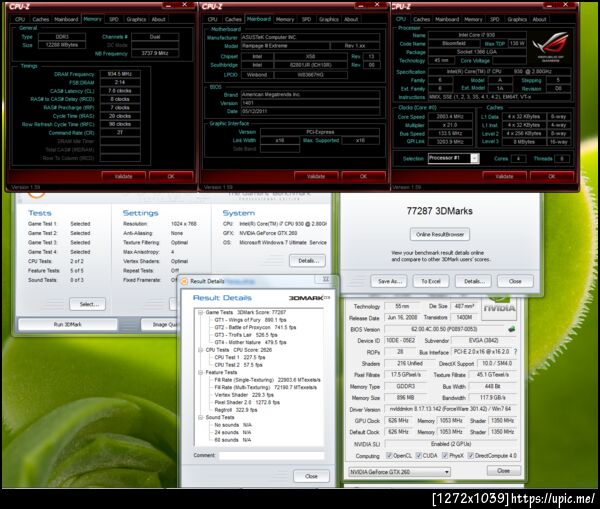
Task: Click Close in the 3DMark score window
Action: click(x=515, y=281)
